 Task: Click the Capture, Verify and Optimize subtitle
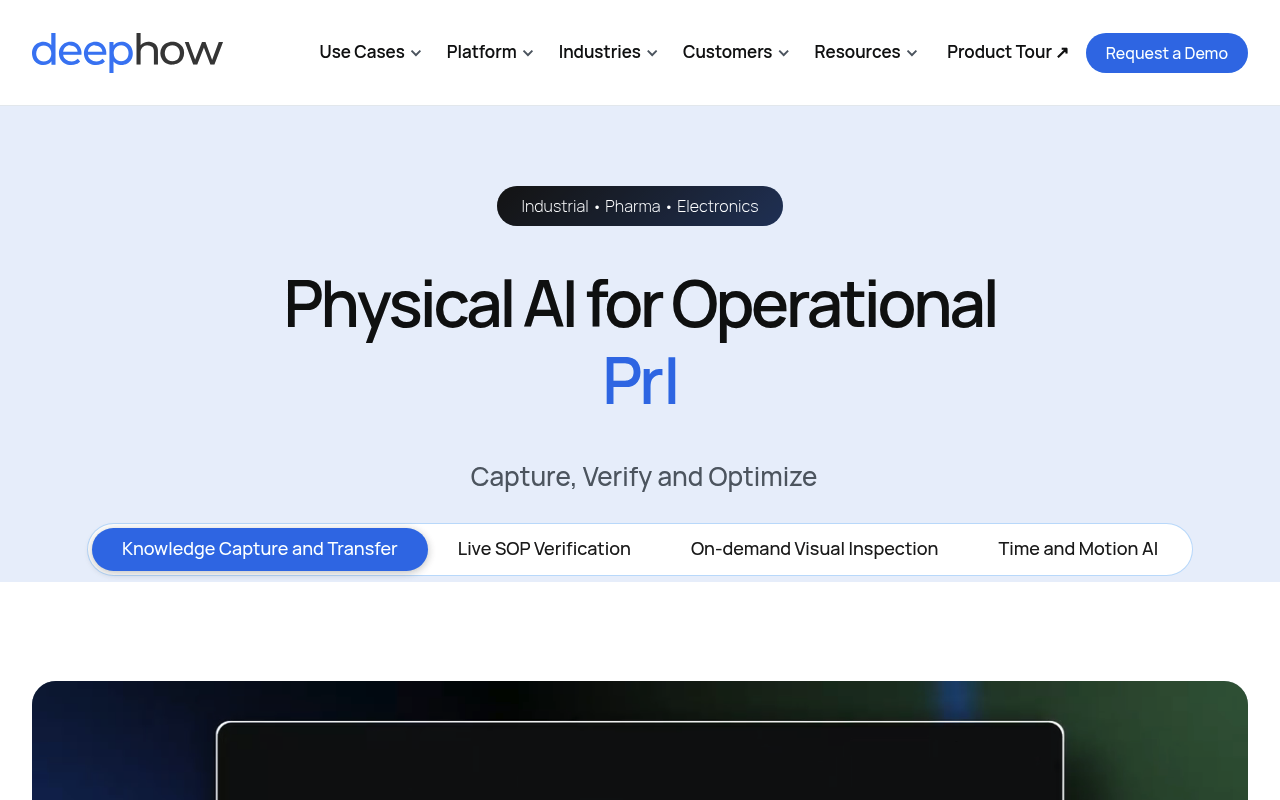click(643, 477)
